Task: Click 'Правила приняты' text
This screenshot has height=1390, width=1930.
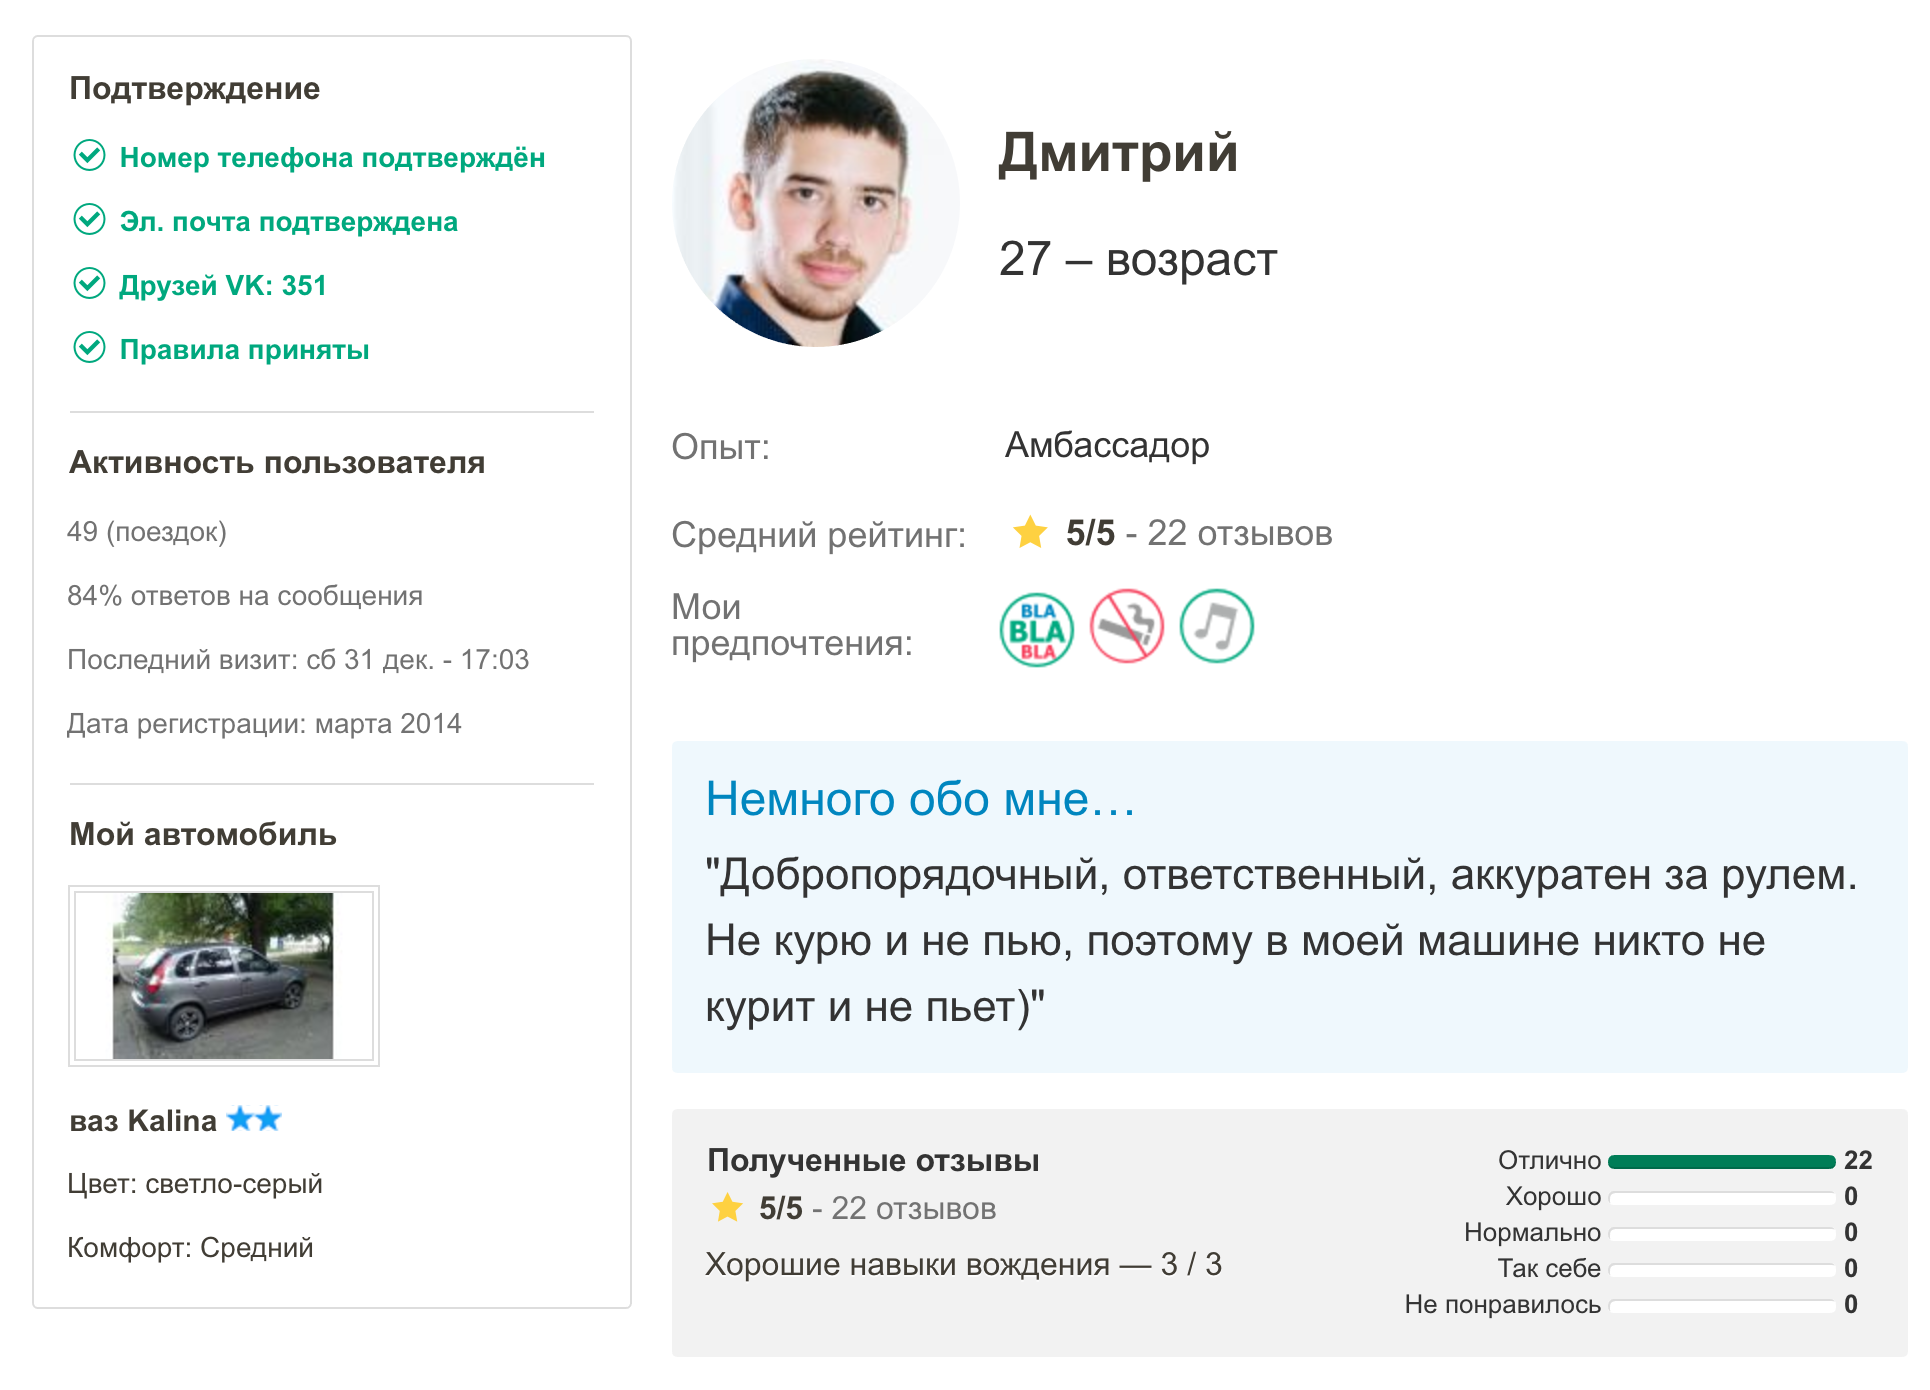Action: click(244, 349)
